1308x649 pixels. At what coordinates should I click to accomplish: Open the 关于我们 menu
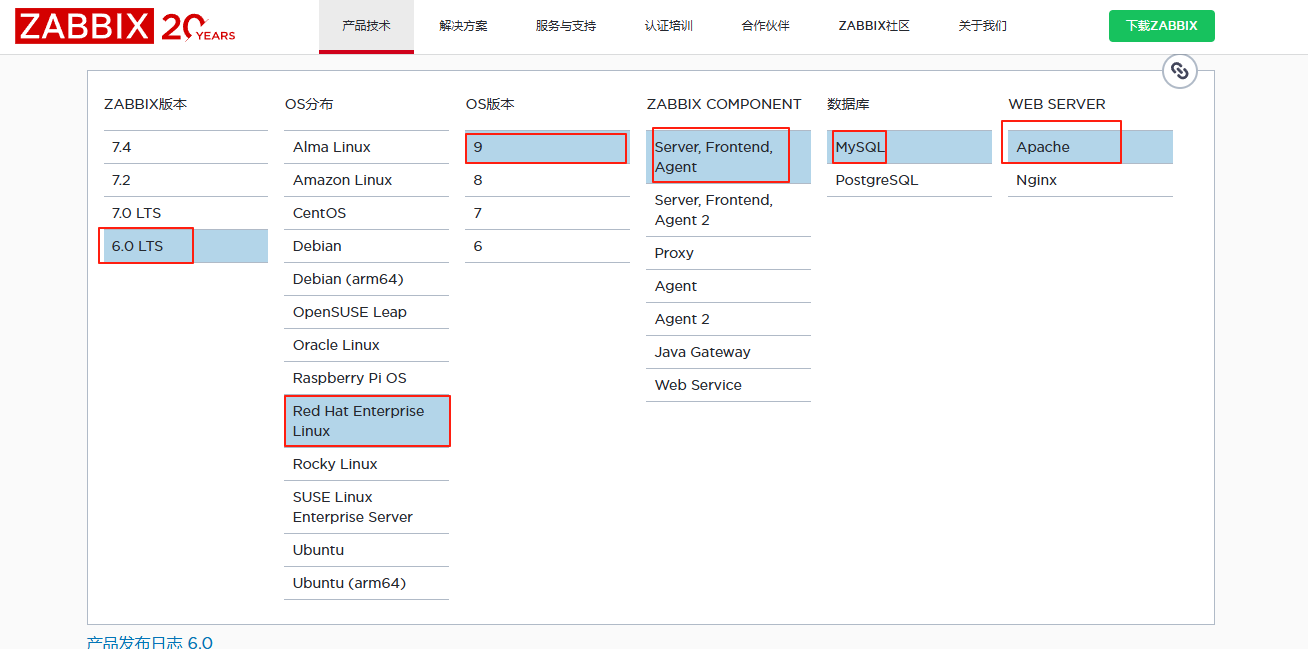[x=983, y=26]
